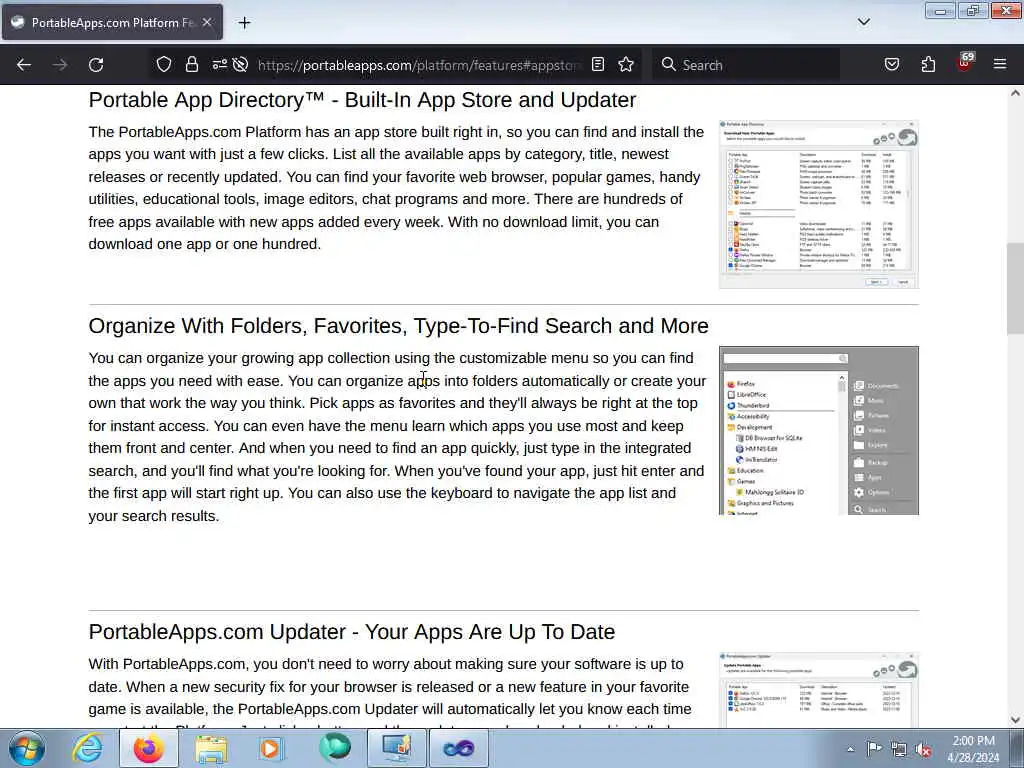Image resolution: width=1024 pixels, height=768 pixels.
Task: Open a new tab with plus button
Action: [244, 23]
